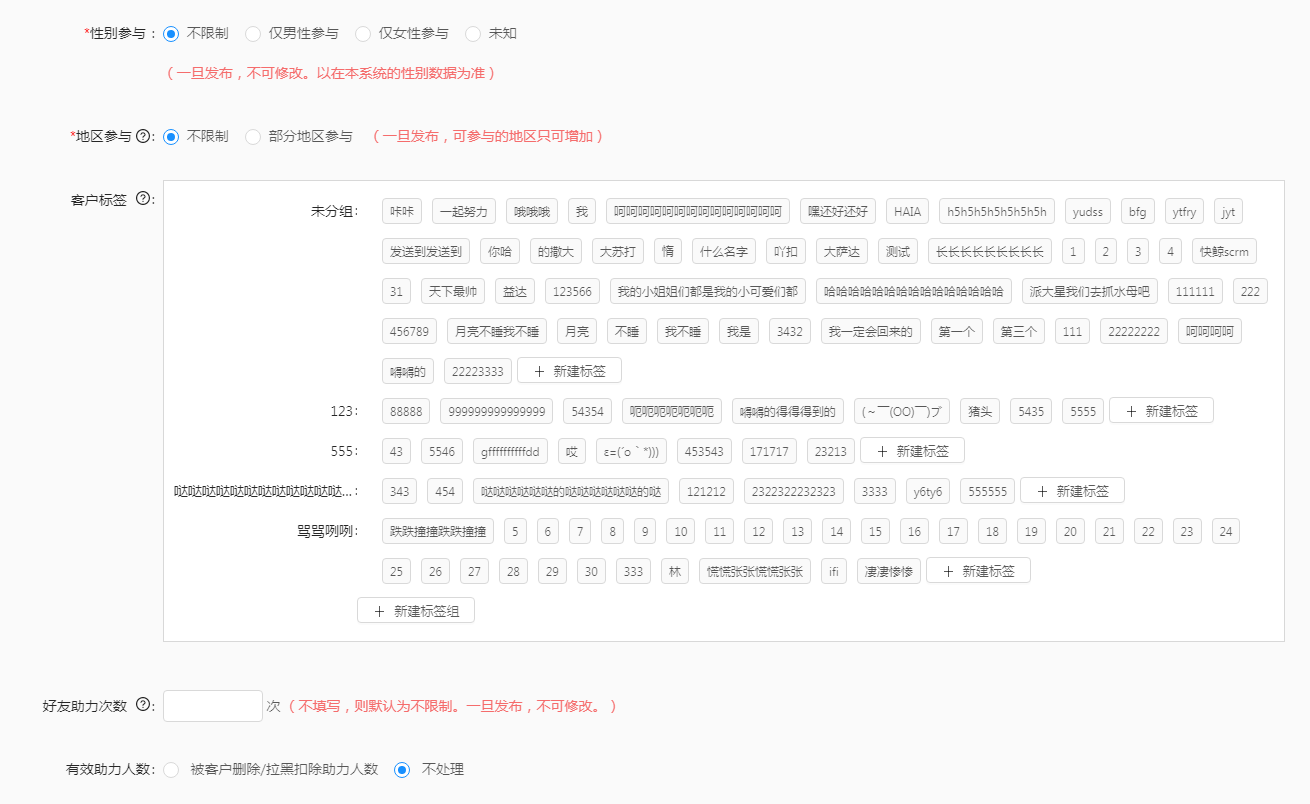Screen dimensions: 1310x804
Task: Select the 益达 tag
Action: pos(515,291)
